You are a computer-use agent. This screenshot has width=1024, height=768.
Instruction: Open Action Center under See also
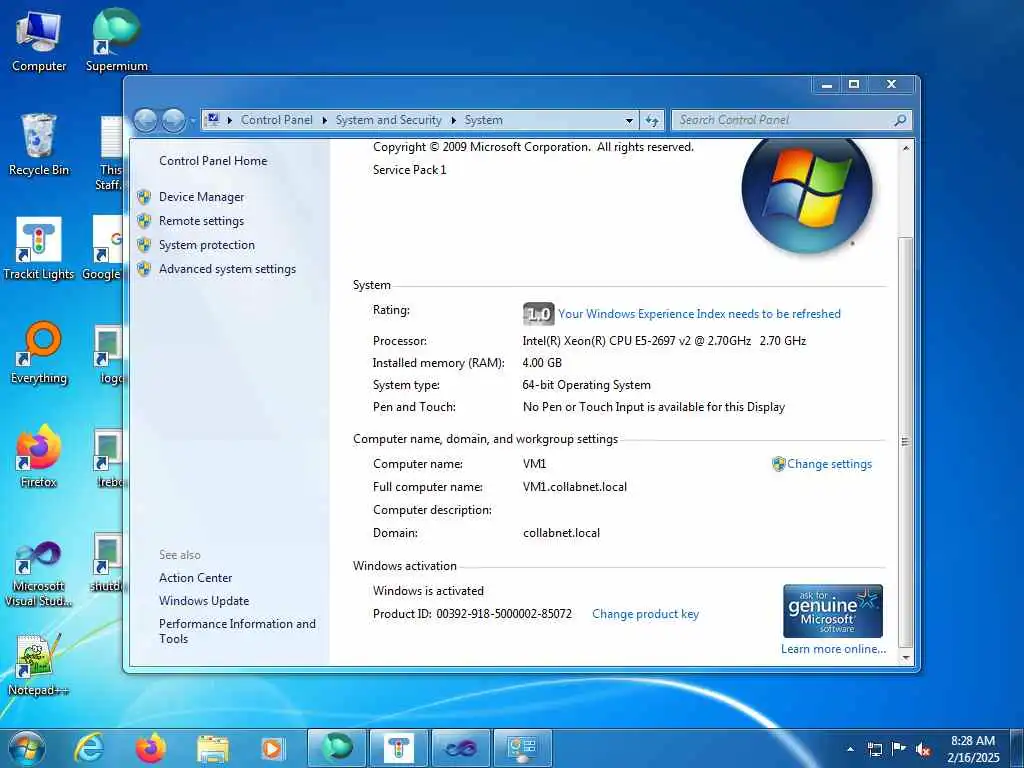click(x=195, y=578)
